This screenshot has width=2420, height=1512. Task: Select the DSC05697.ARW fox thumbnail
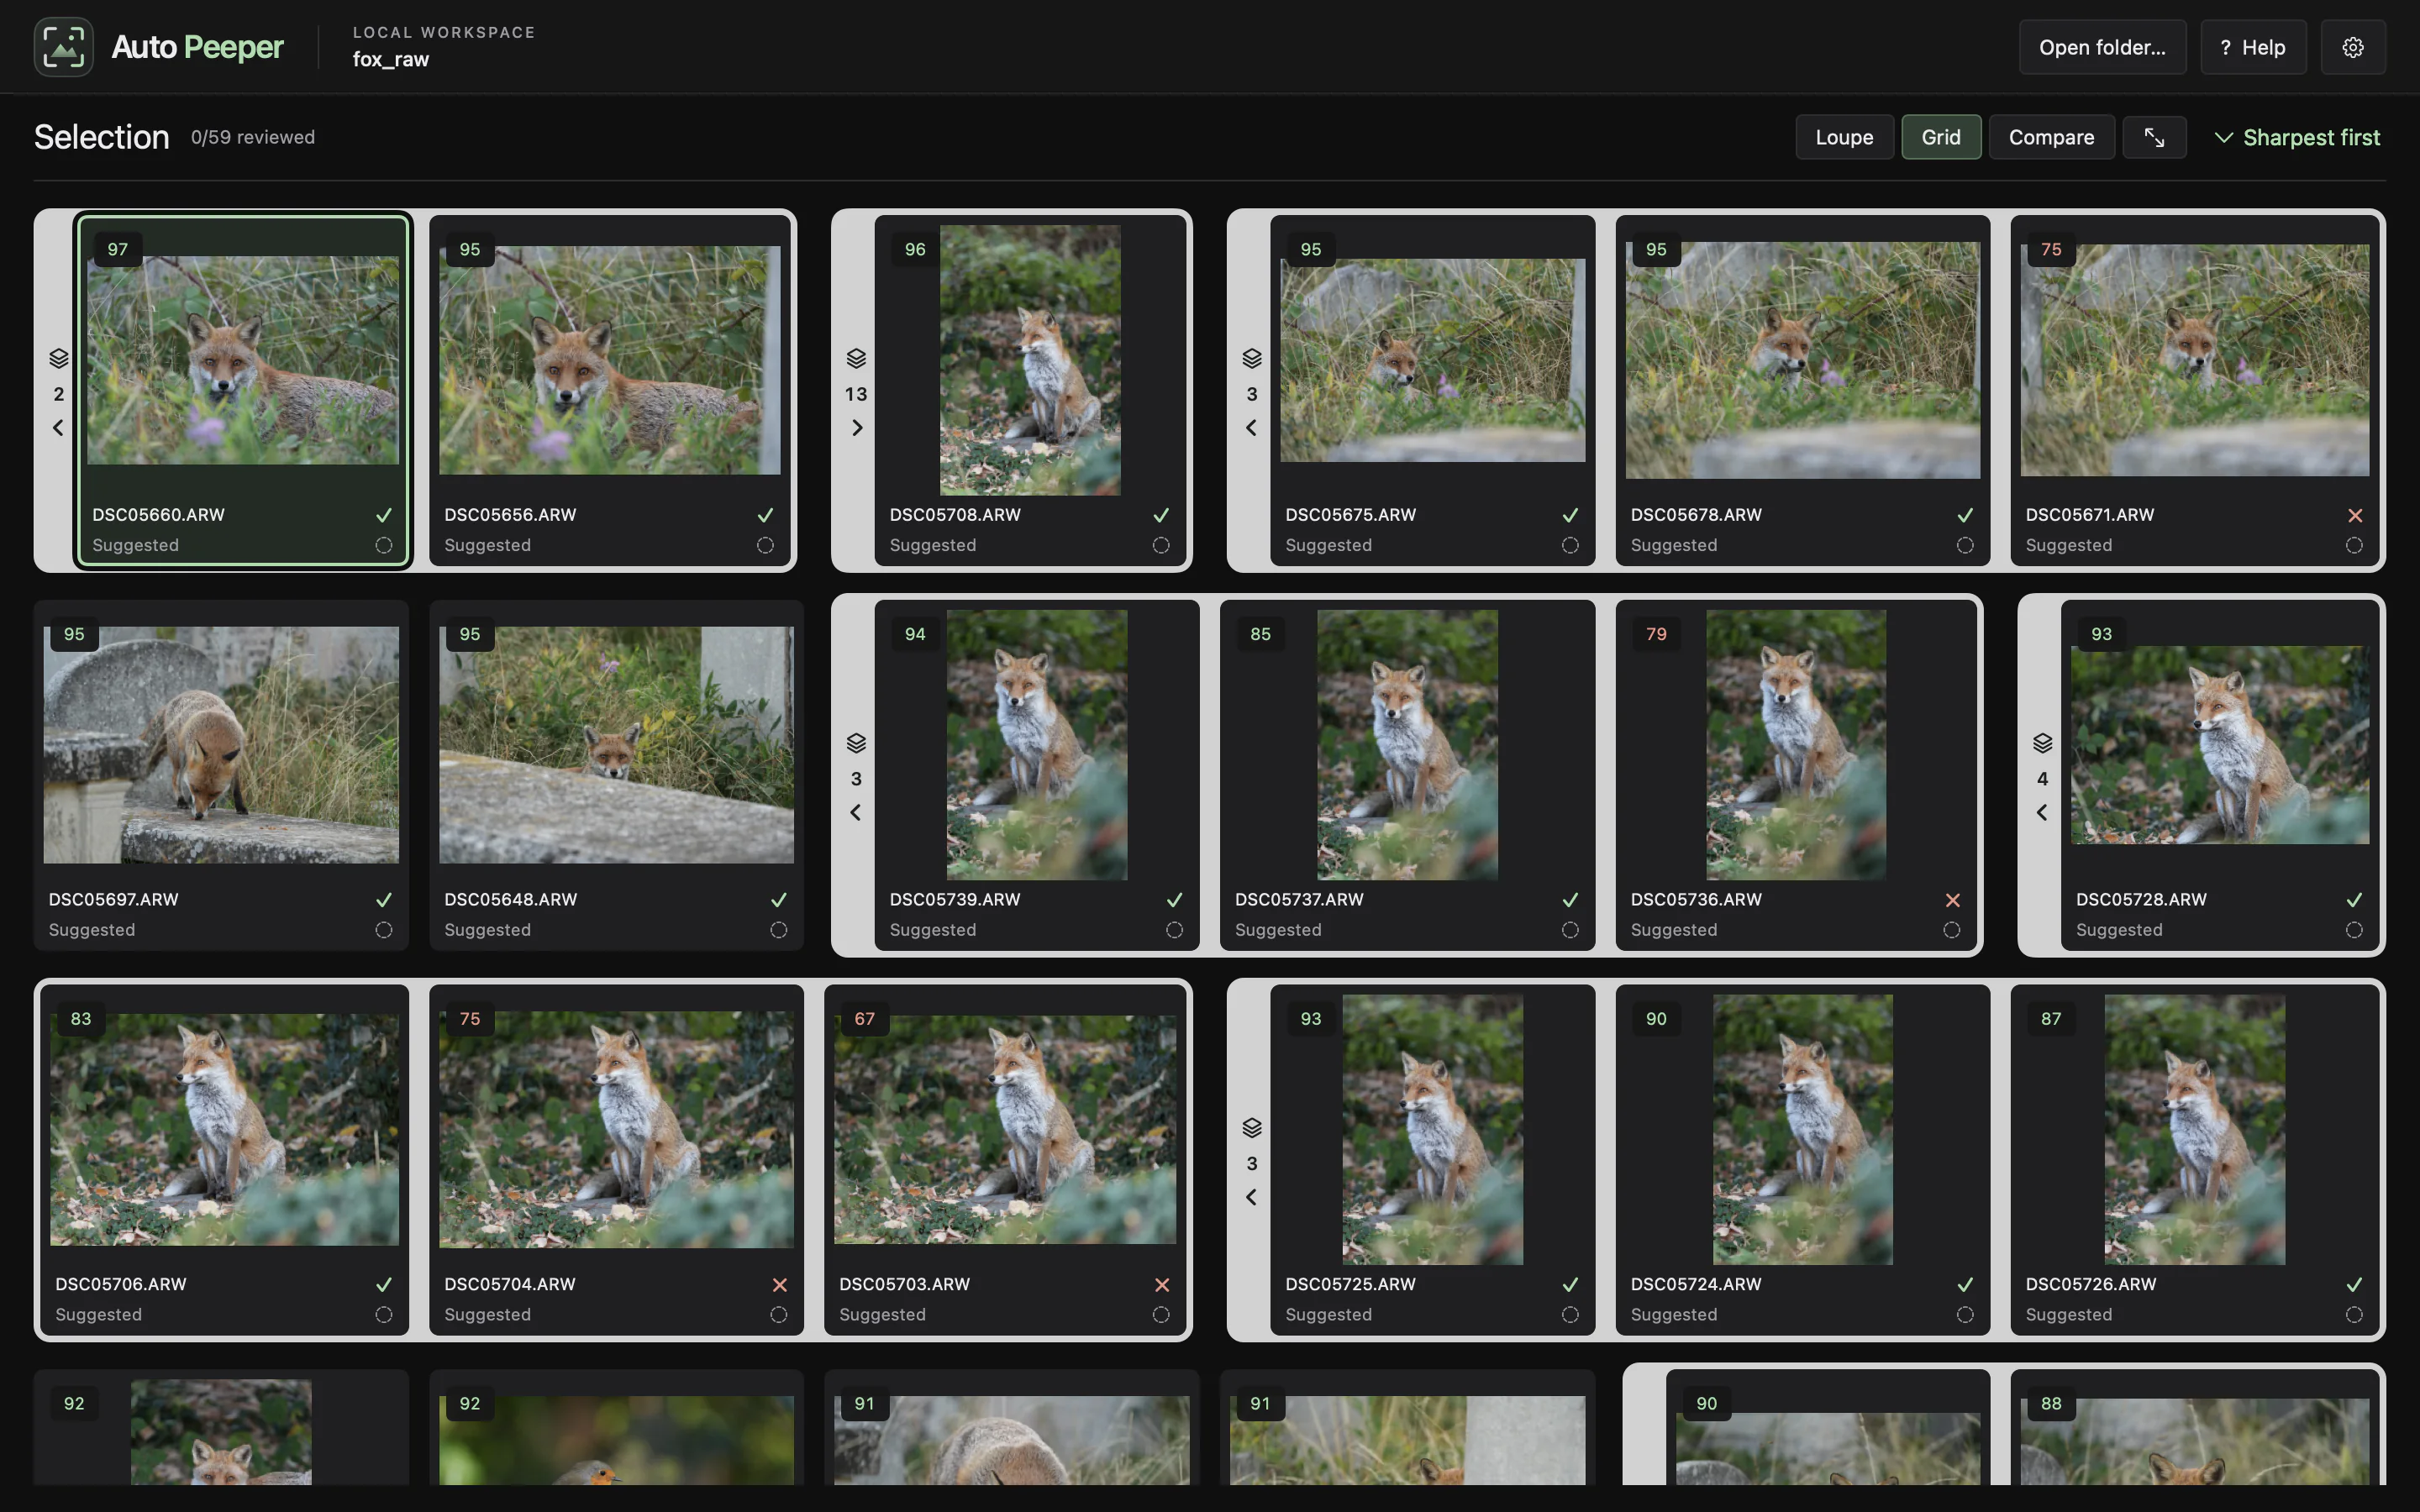click(x=221, y=745)
